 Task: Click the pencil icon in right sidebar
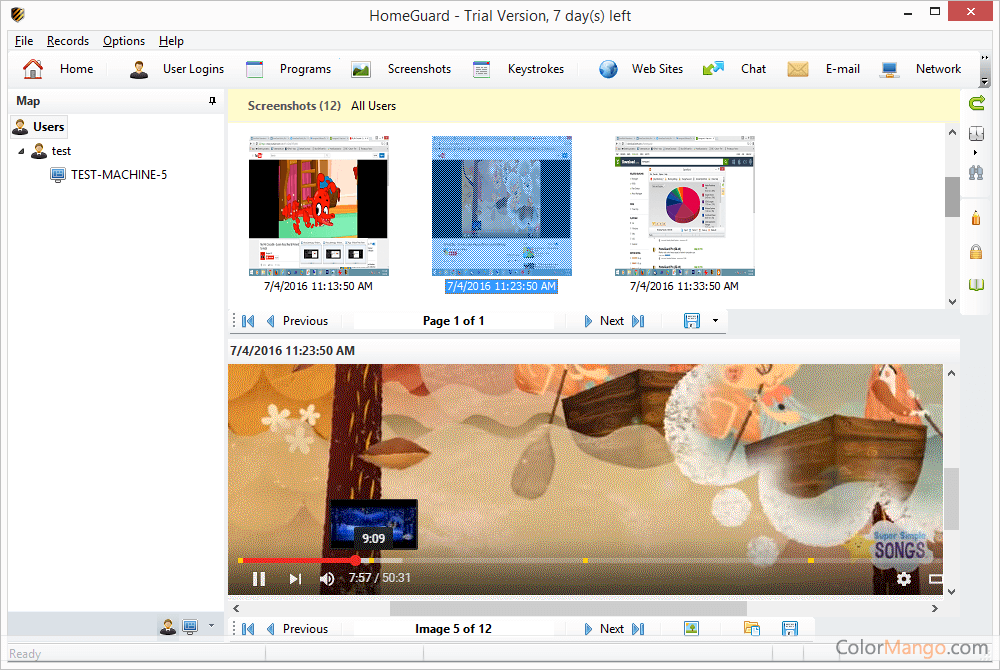click(x=977, y=217)
